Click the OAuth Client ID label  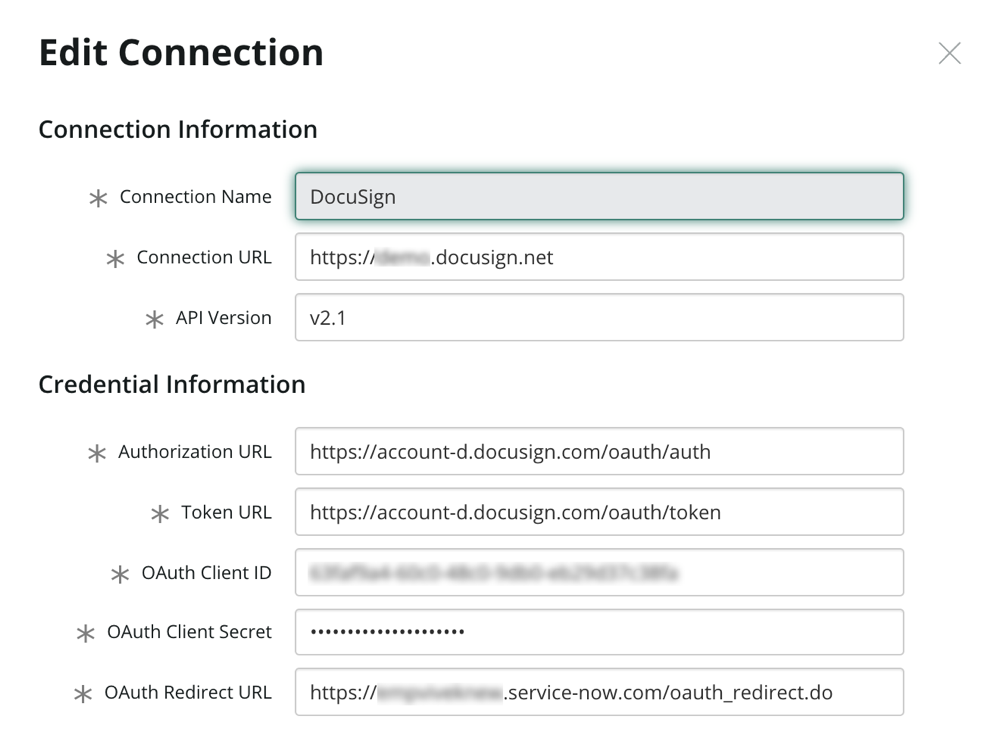(206, 573)
